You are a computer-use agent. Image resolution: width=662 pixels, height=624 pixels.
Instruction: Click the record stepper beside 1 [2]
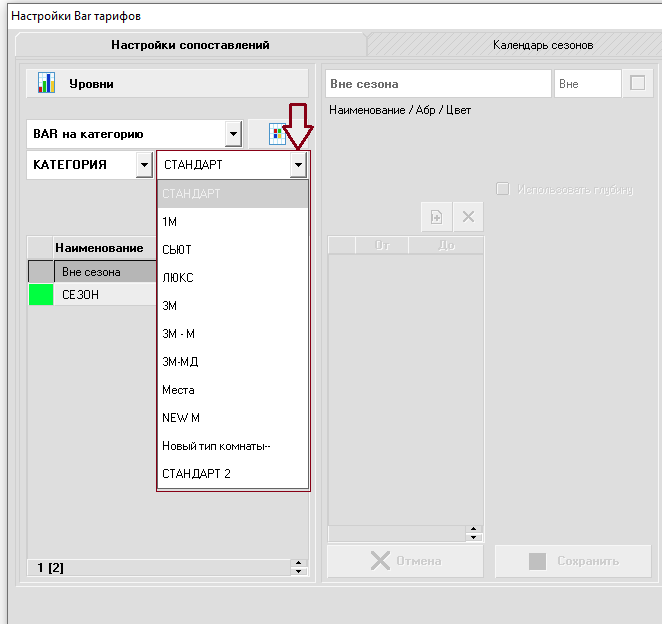coord(297,568)
